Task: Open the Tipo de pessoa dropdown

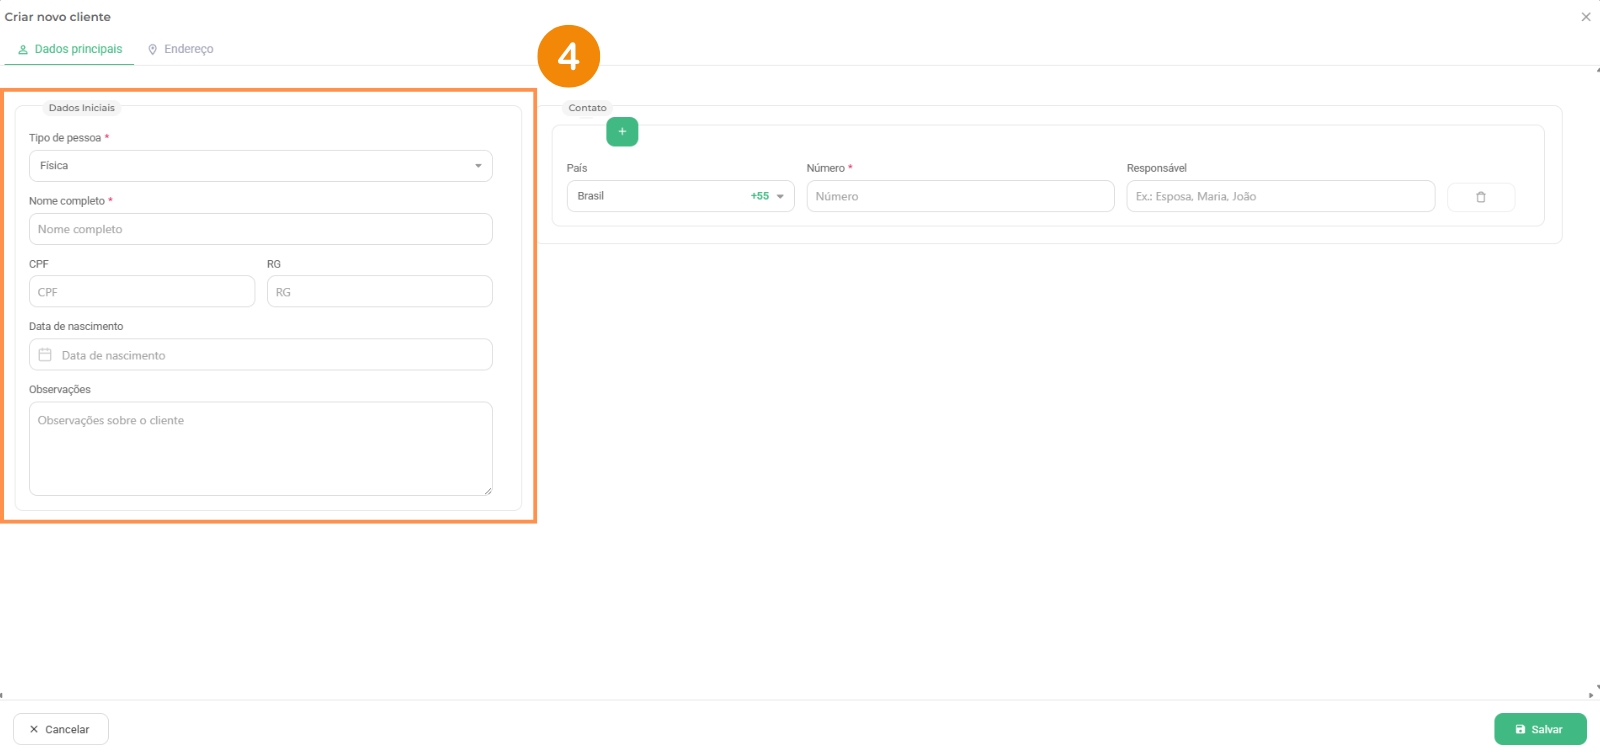Action: coord(260,166)
